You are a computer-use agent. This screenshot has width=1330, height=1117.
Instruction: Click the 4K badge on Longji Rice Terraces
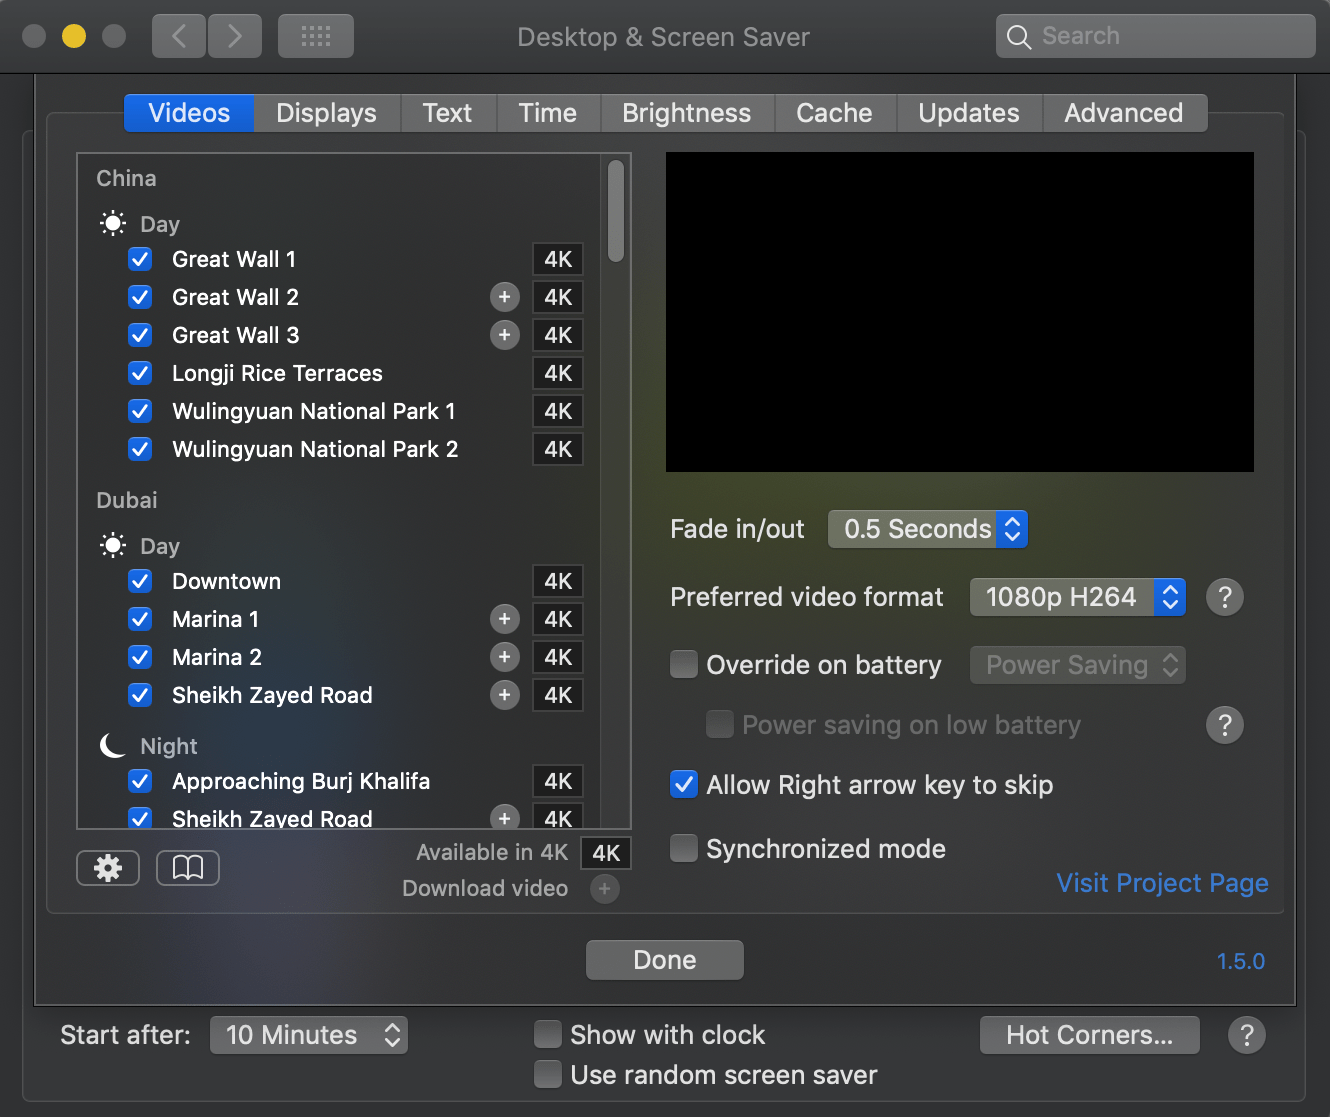[558, 373]
